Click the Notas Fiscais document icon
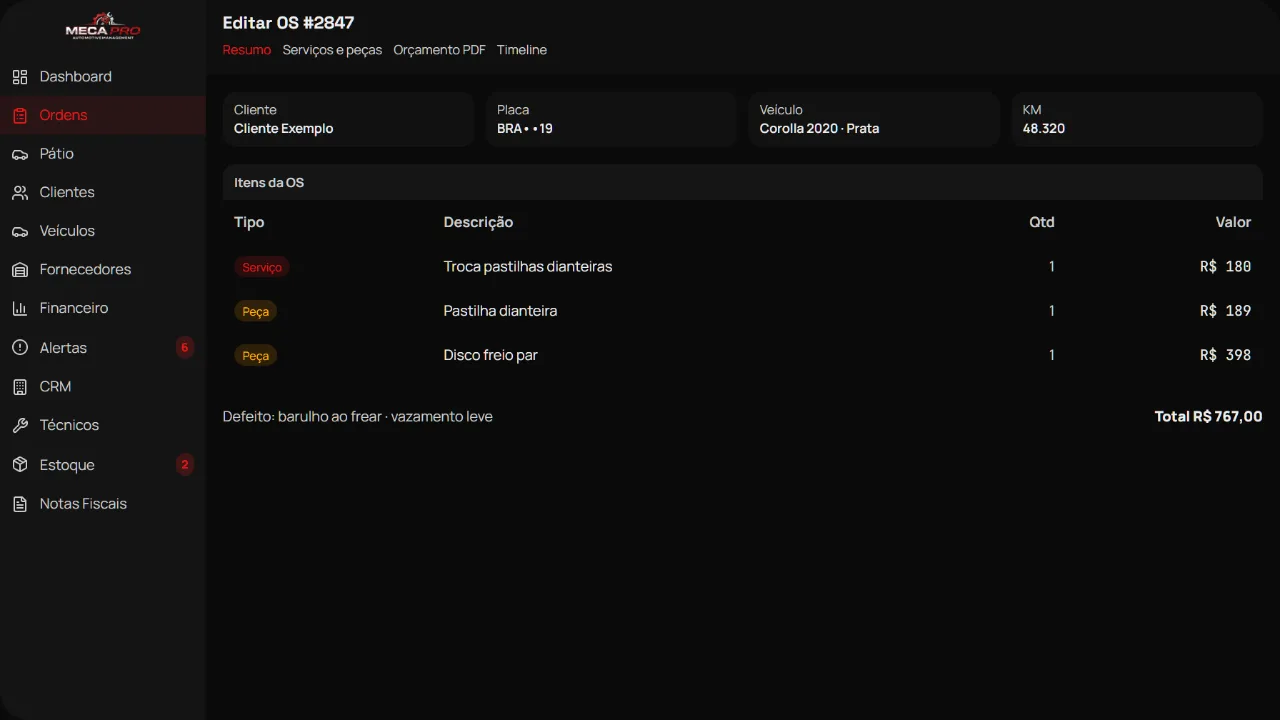This screenshot has width=1280, height=720. [20, 504]
